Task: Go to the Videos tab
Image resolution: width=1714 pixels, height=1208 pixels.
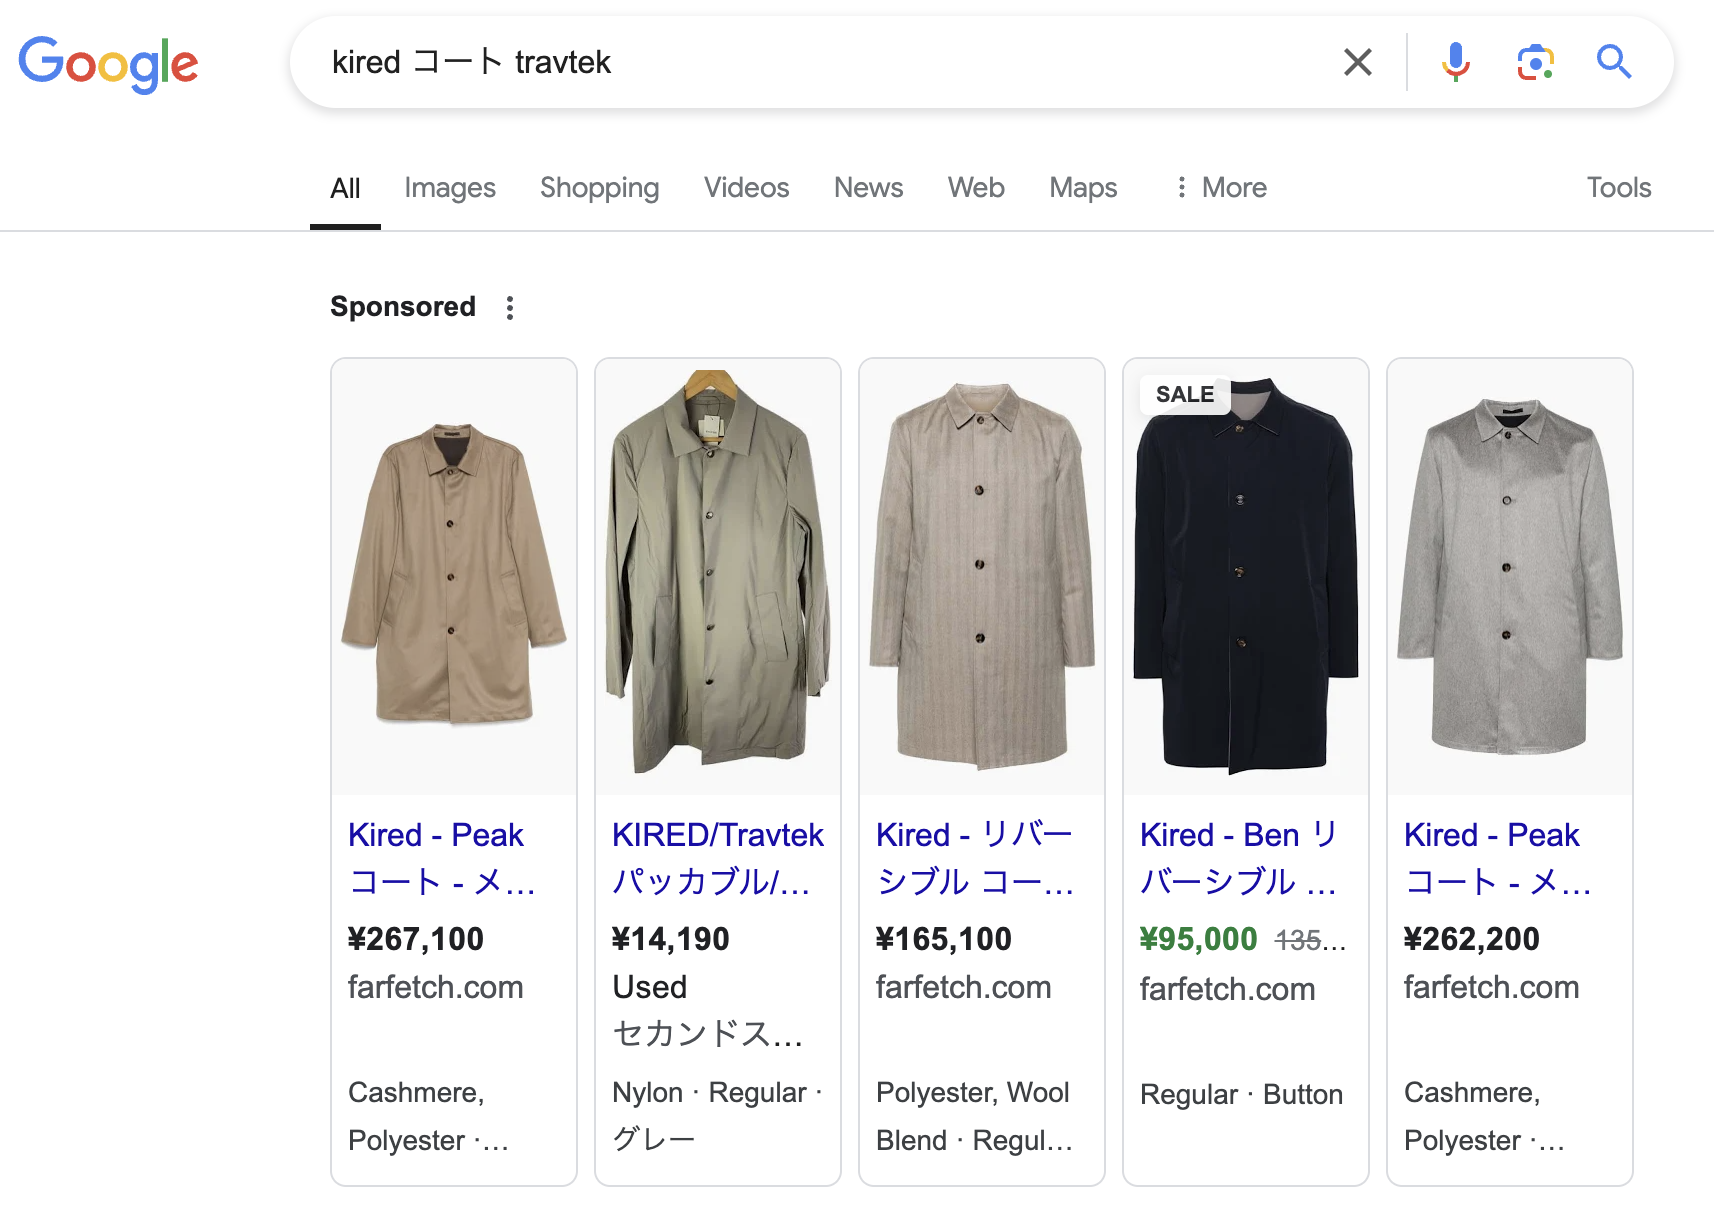Action: pos(747,188)
